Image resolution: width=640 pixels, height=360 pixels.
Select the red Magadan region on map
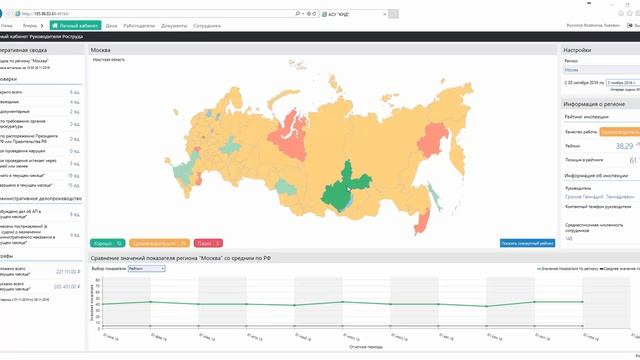(x=433, y=139)
